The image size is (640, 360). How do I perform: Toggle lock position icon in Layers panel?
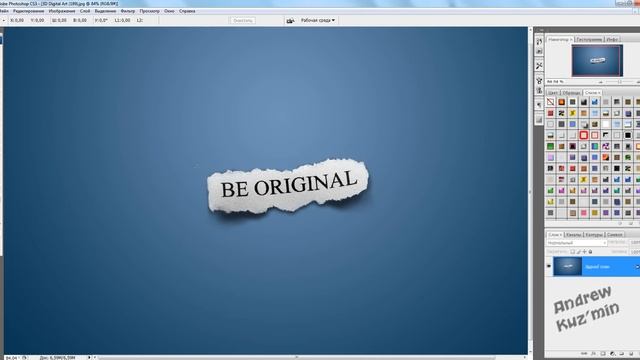(584, 252)
